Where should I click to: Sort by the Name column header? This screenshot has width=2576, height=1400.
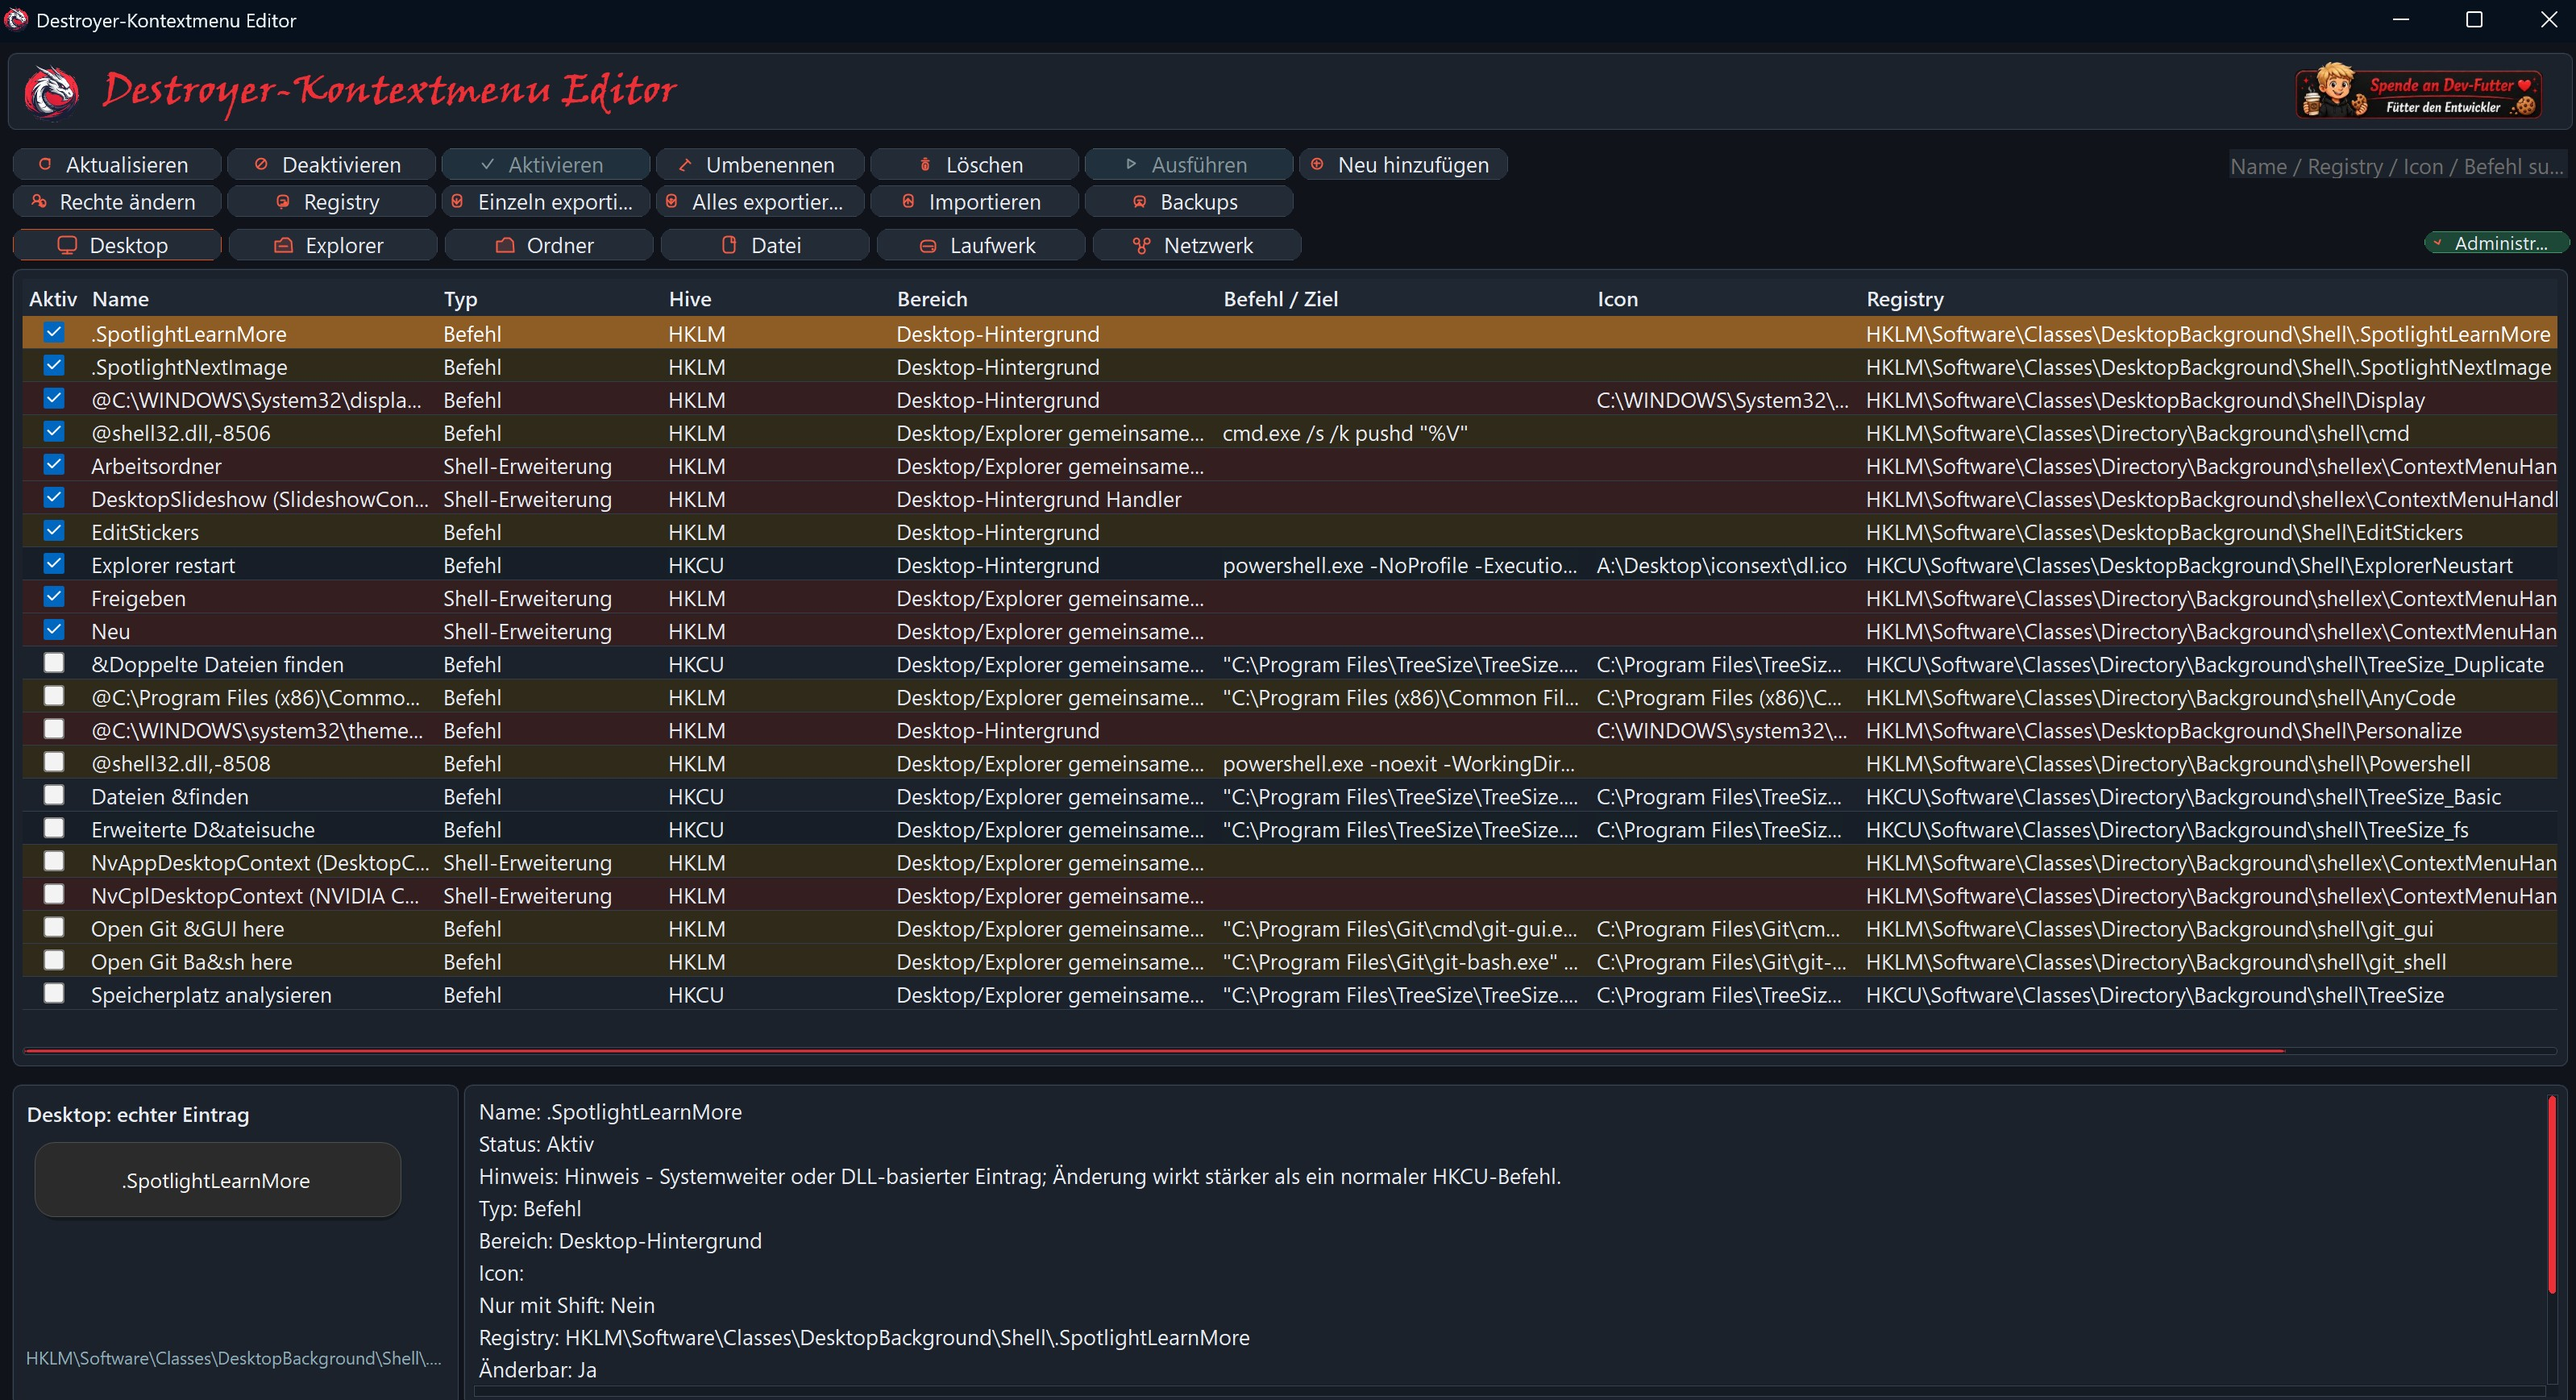point(120,298)
